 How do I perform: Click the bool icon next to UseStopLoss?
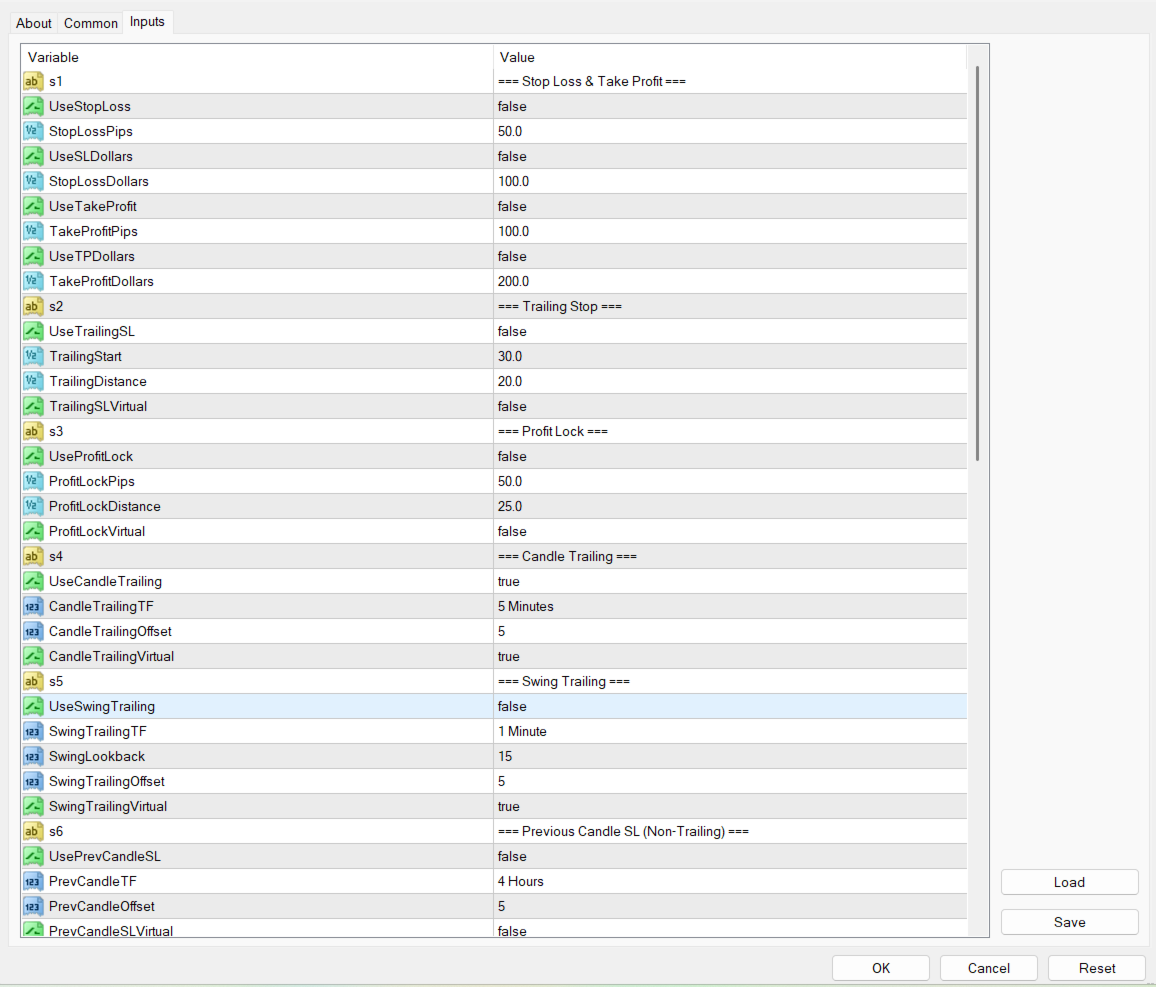pyautogui.click(x=33, y=106)
